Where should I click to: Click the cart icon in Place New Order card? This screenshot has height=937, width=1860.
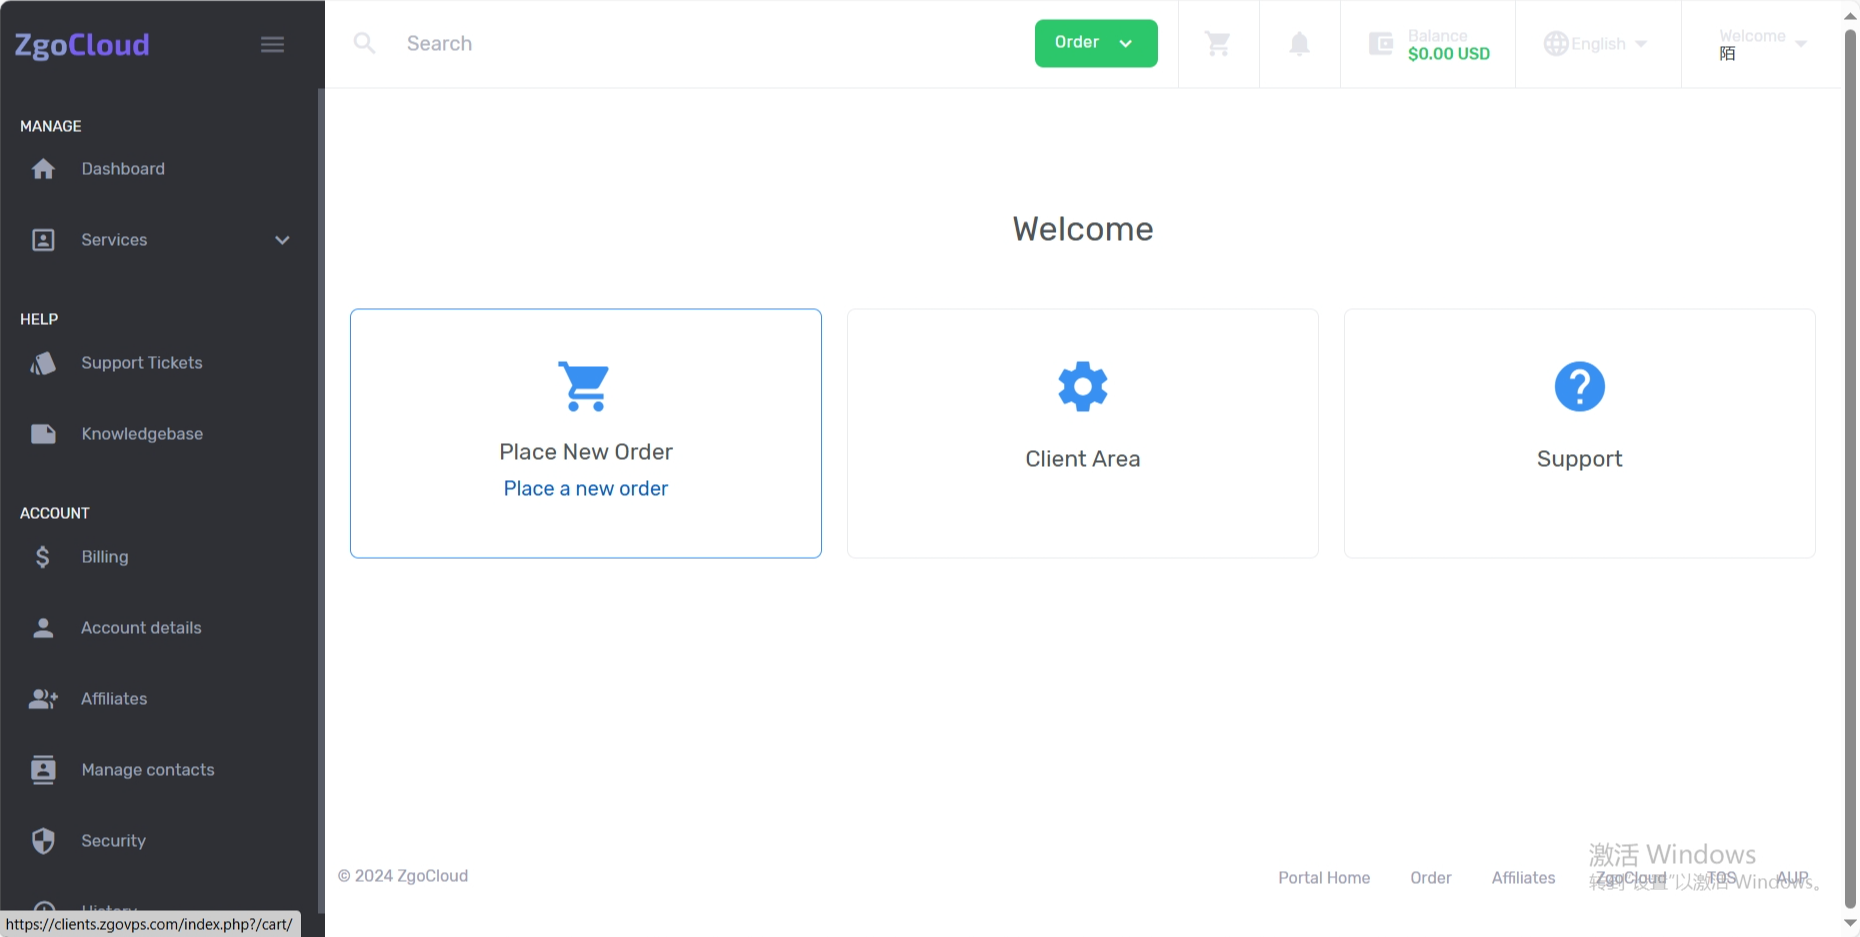[585, 386]
